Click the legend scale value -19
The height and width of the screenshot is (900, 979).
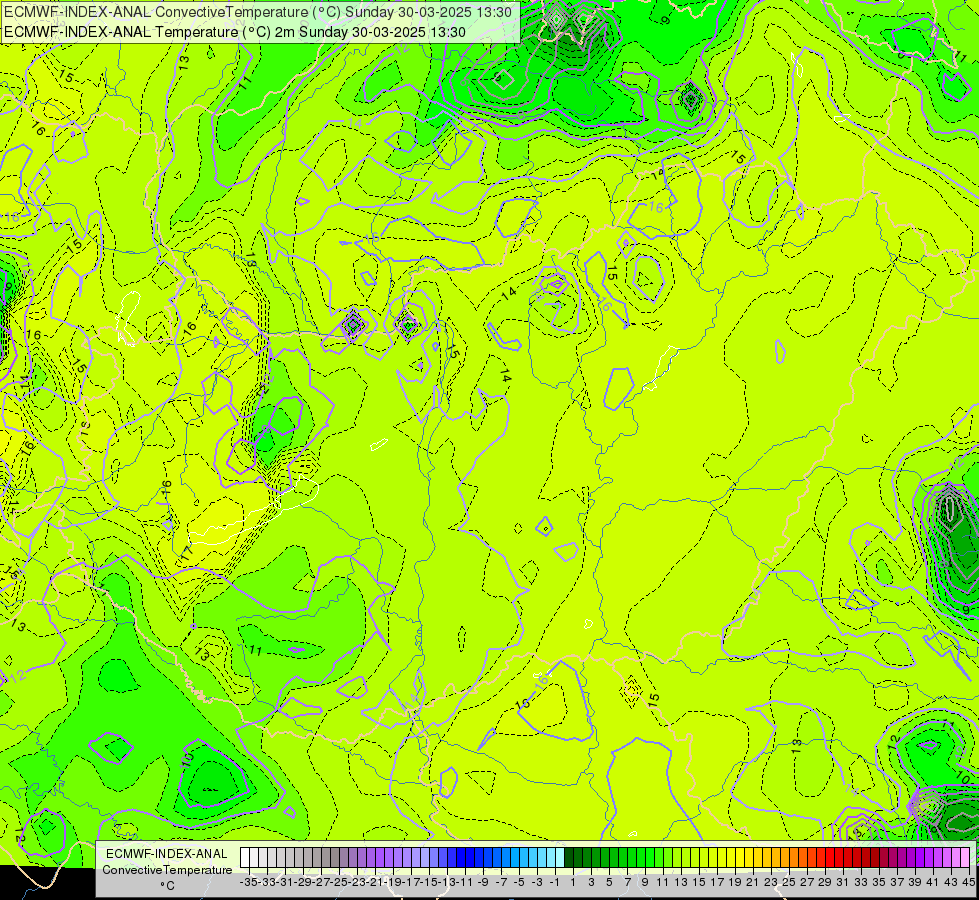393,882
